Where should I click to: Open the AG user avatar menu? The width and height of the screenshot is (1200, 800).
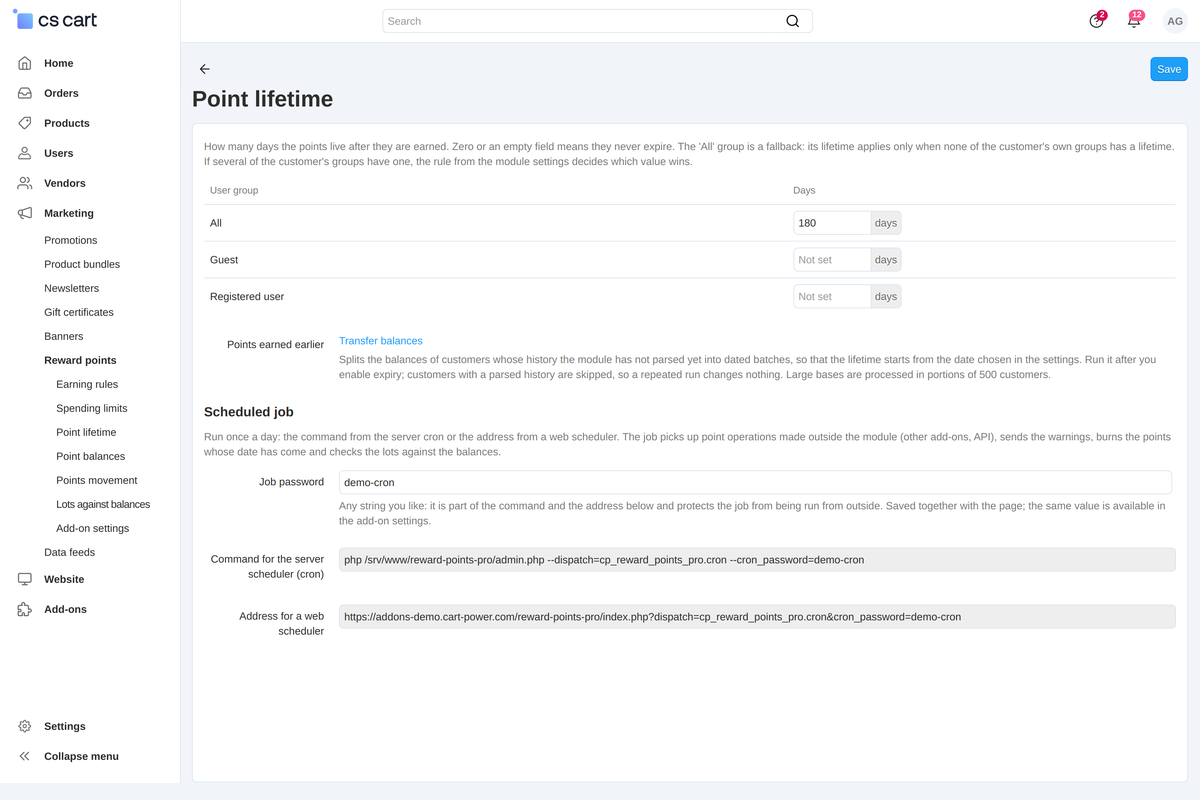tap(1175, 21)
